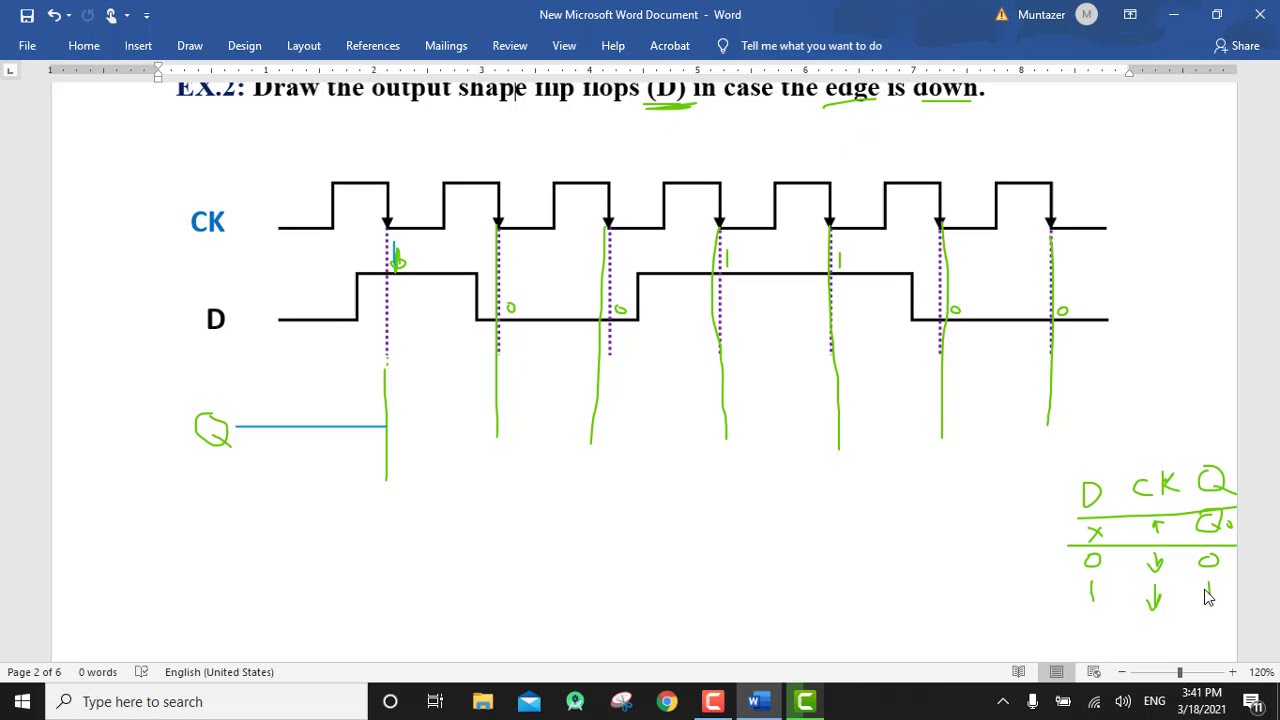Click the zoom out minus button

coord(1122,672)
